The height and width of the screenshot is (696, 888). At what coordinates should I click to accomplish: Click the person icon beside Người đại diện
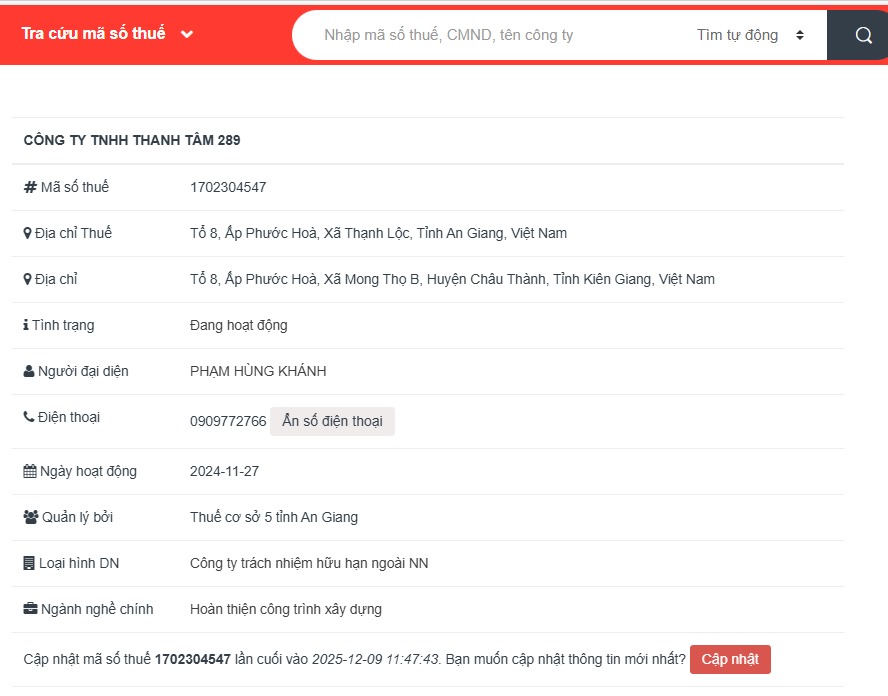[x=29, y=371]
